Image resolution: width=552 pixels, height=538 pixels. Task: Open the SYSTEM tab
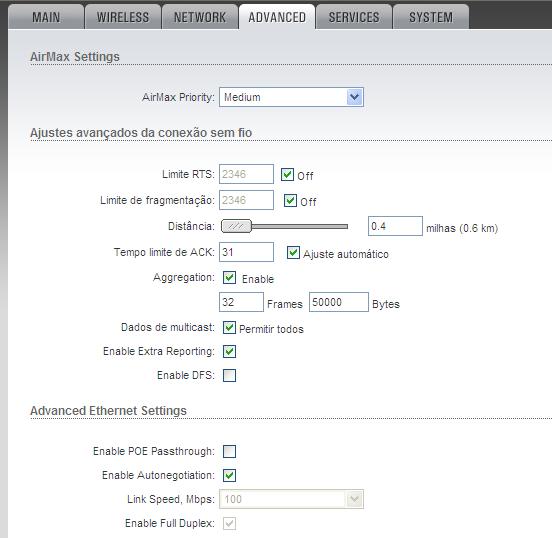click(x=431, y=17)
